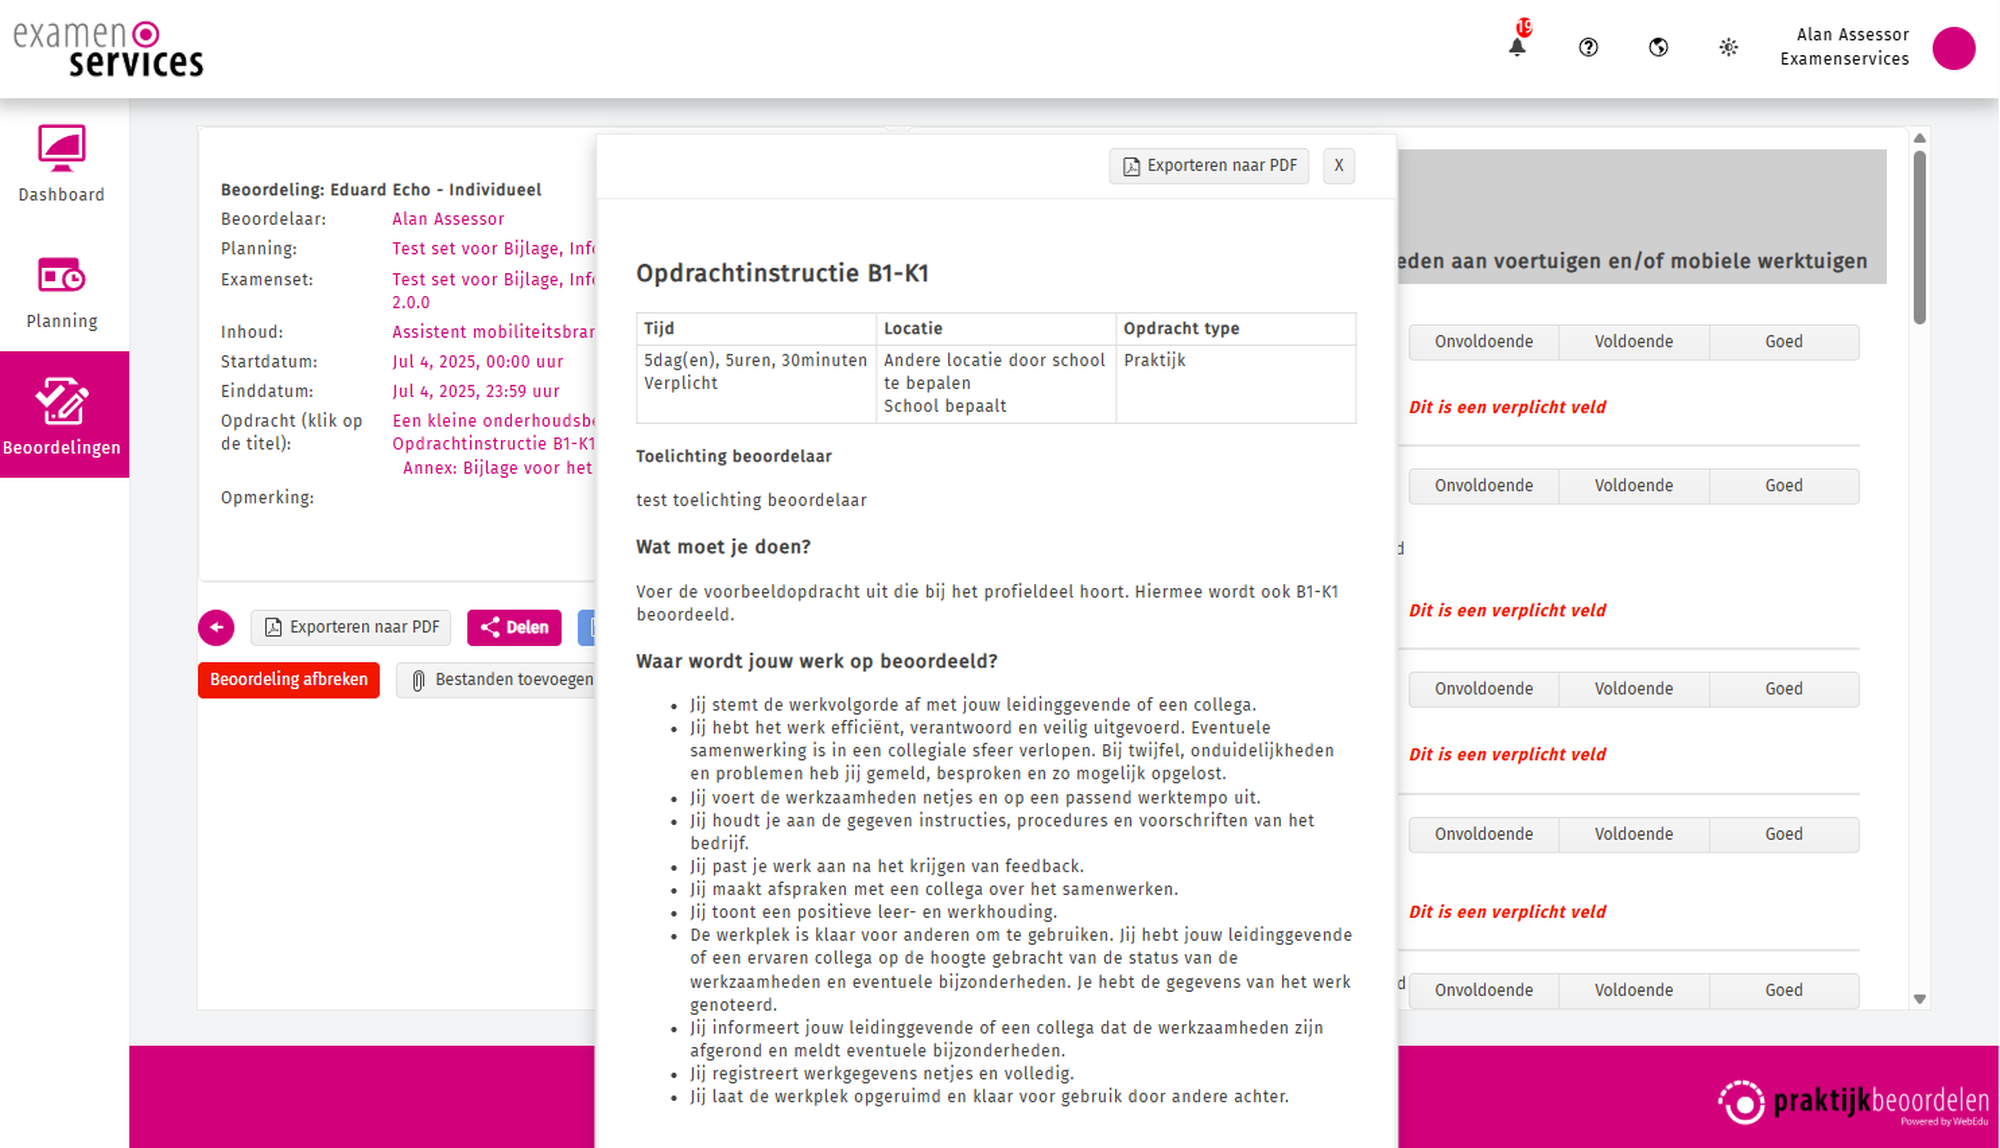Select Onvoldoende in the first rating row
The width and height of the screenshot is (2000, 1148).
pyautogui.click(x=1483, y=342)
